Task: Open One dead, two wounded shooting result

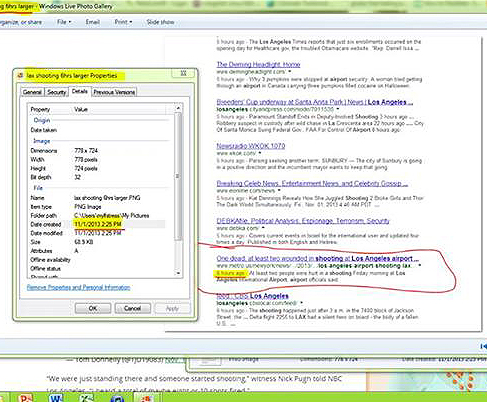Action: (x=318, y=258)
